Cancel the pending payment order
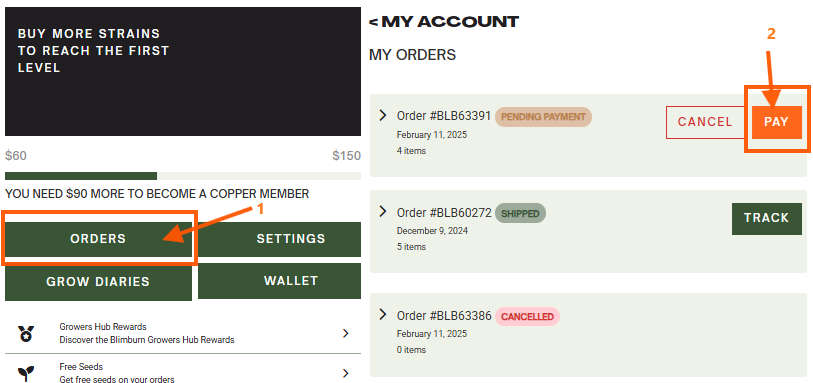 tap(705, 122)
